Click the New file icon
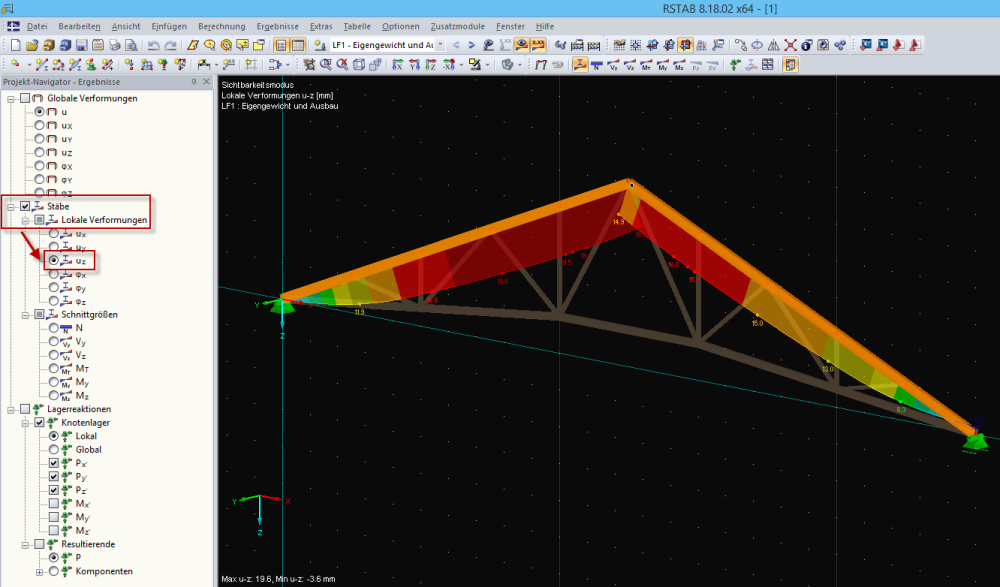 (x=15, y=45)
